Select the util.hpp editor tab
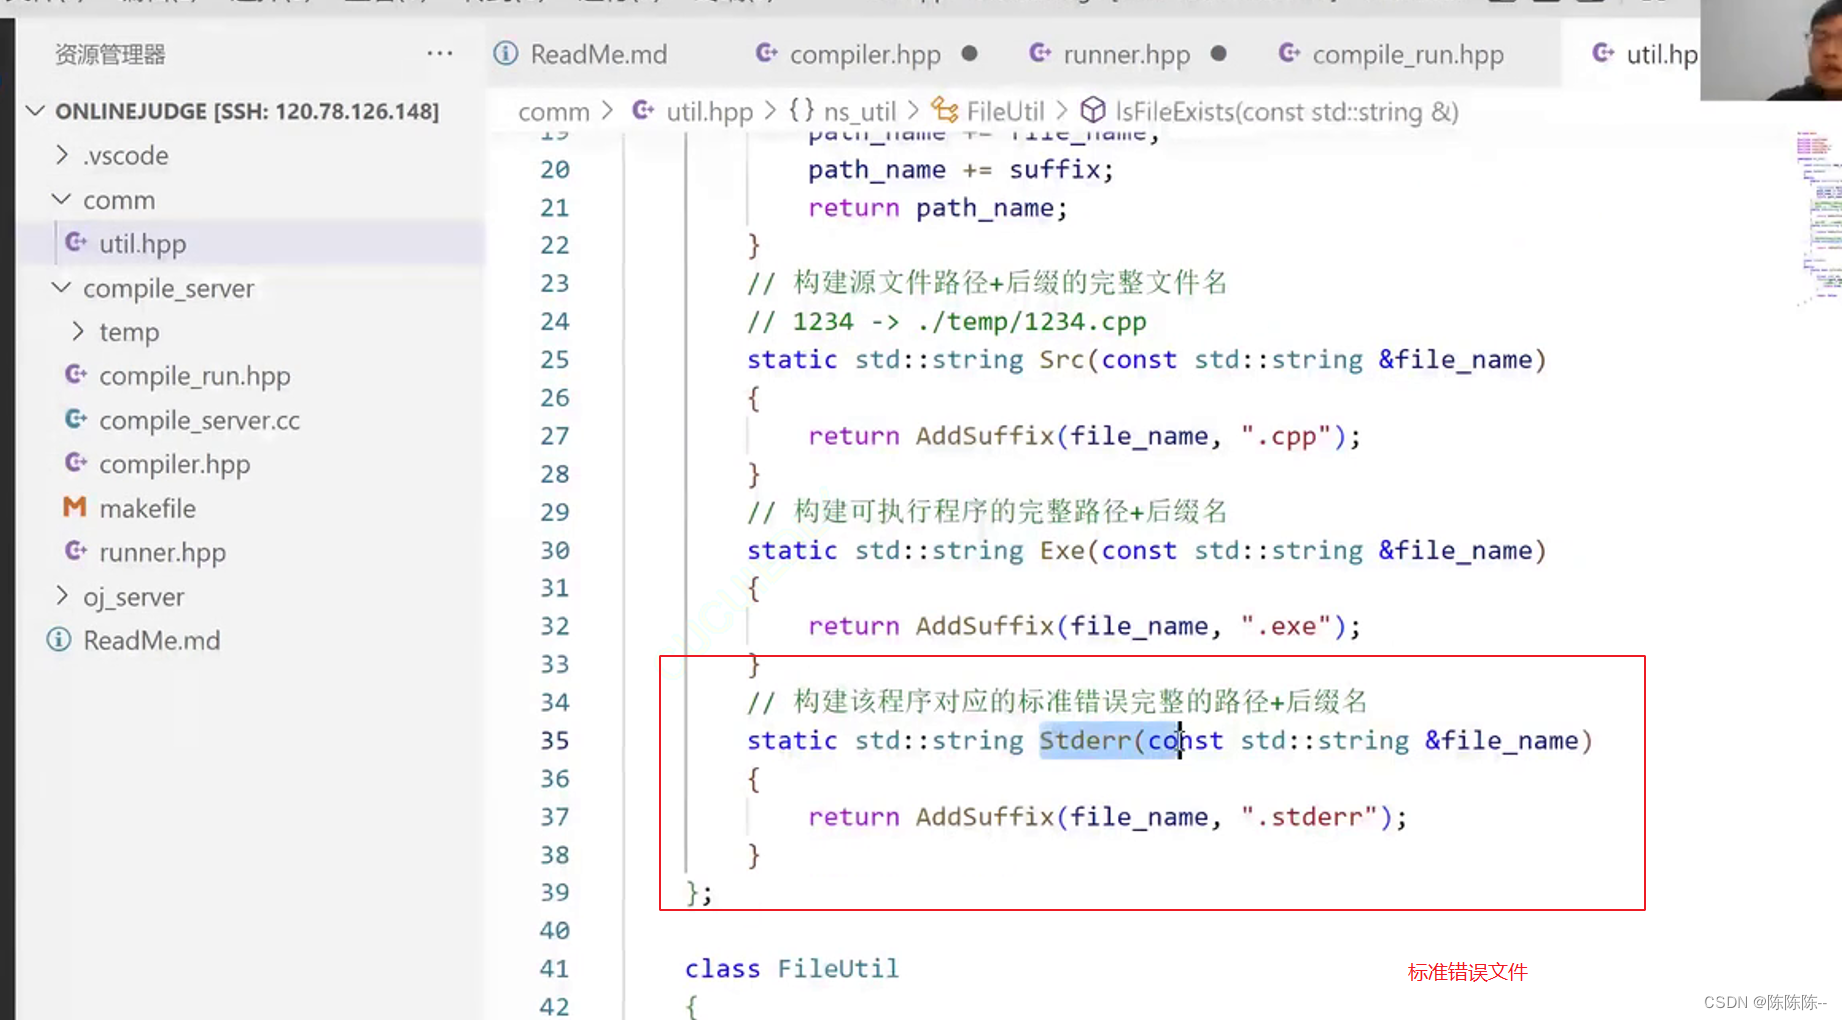The width and height of the screenshot is (1842, 1020). click(x=1645, y=54)
